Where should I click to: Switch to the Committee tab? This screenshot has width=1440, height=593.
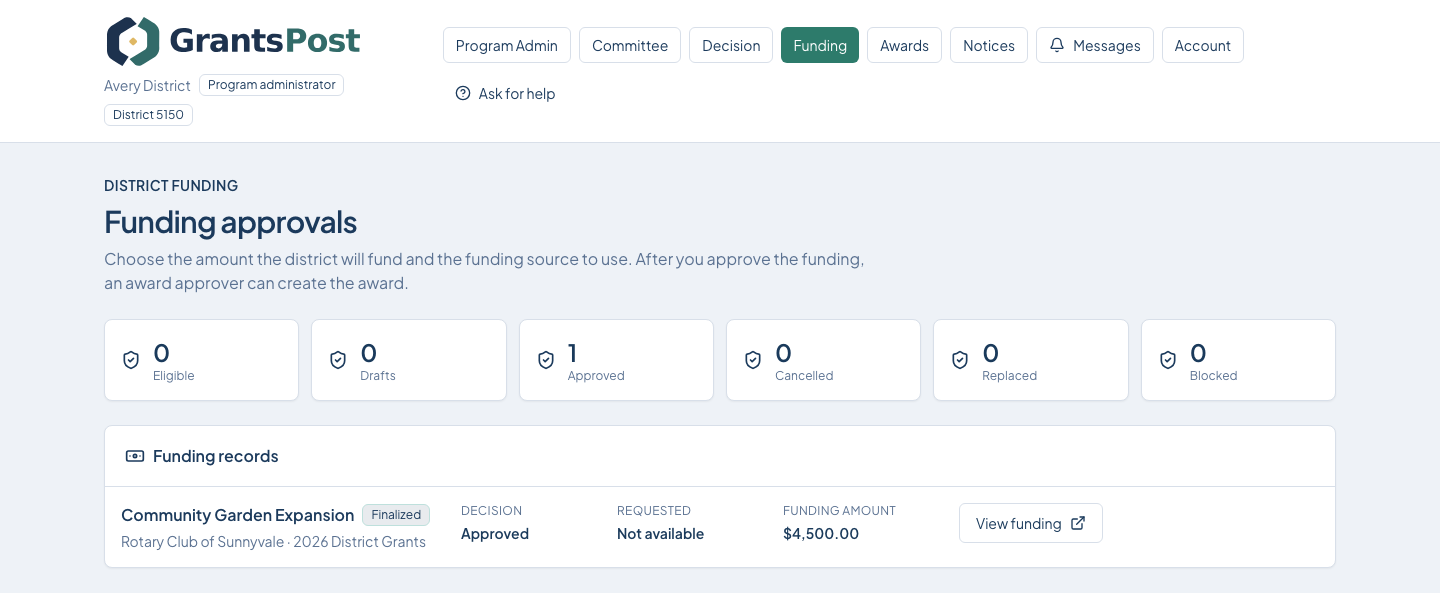(x=630, y=45)
